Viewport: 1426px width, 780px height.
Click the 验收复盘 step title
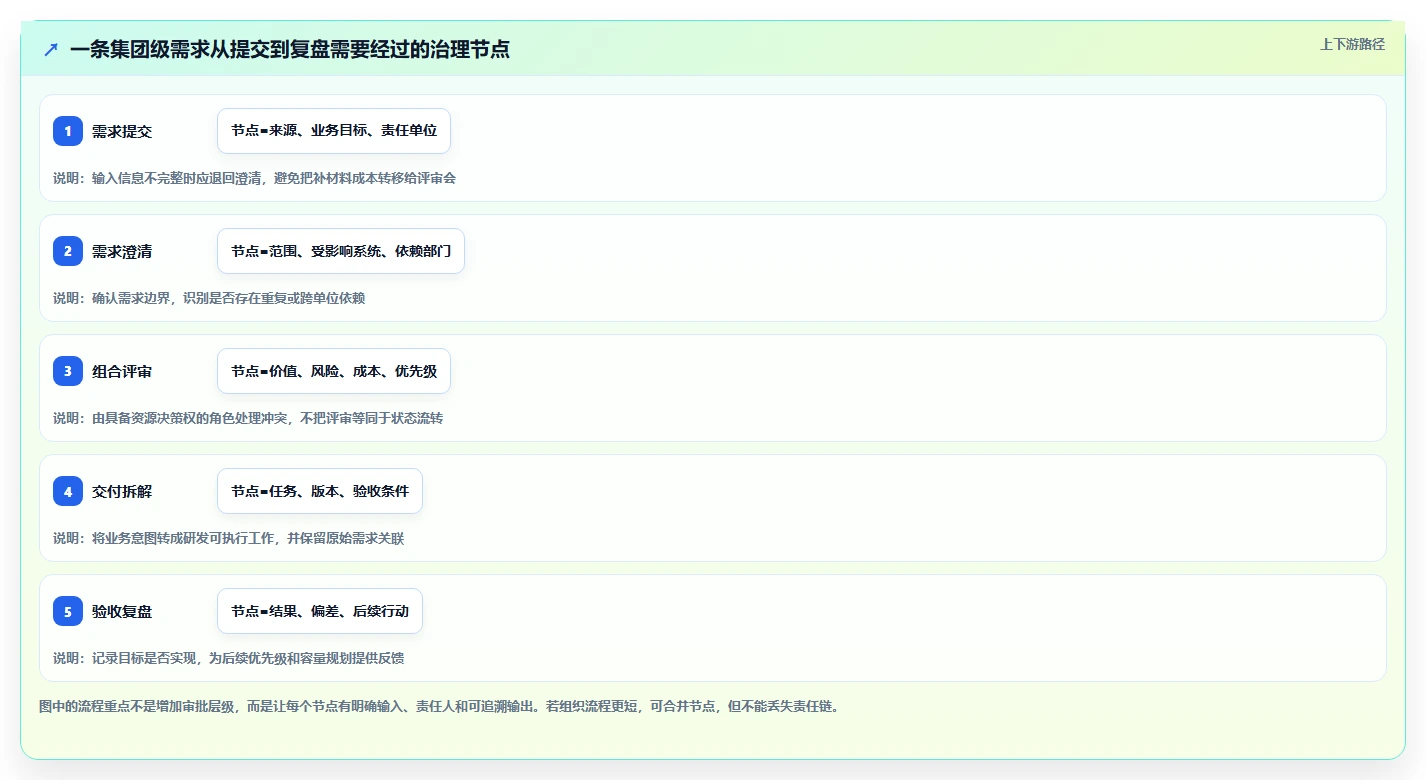coord(122,611)
